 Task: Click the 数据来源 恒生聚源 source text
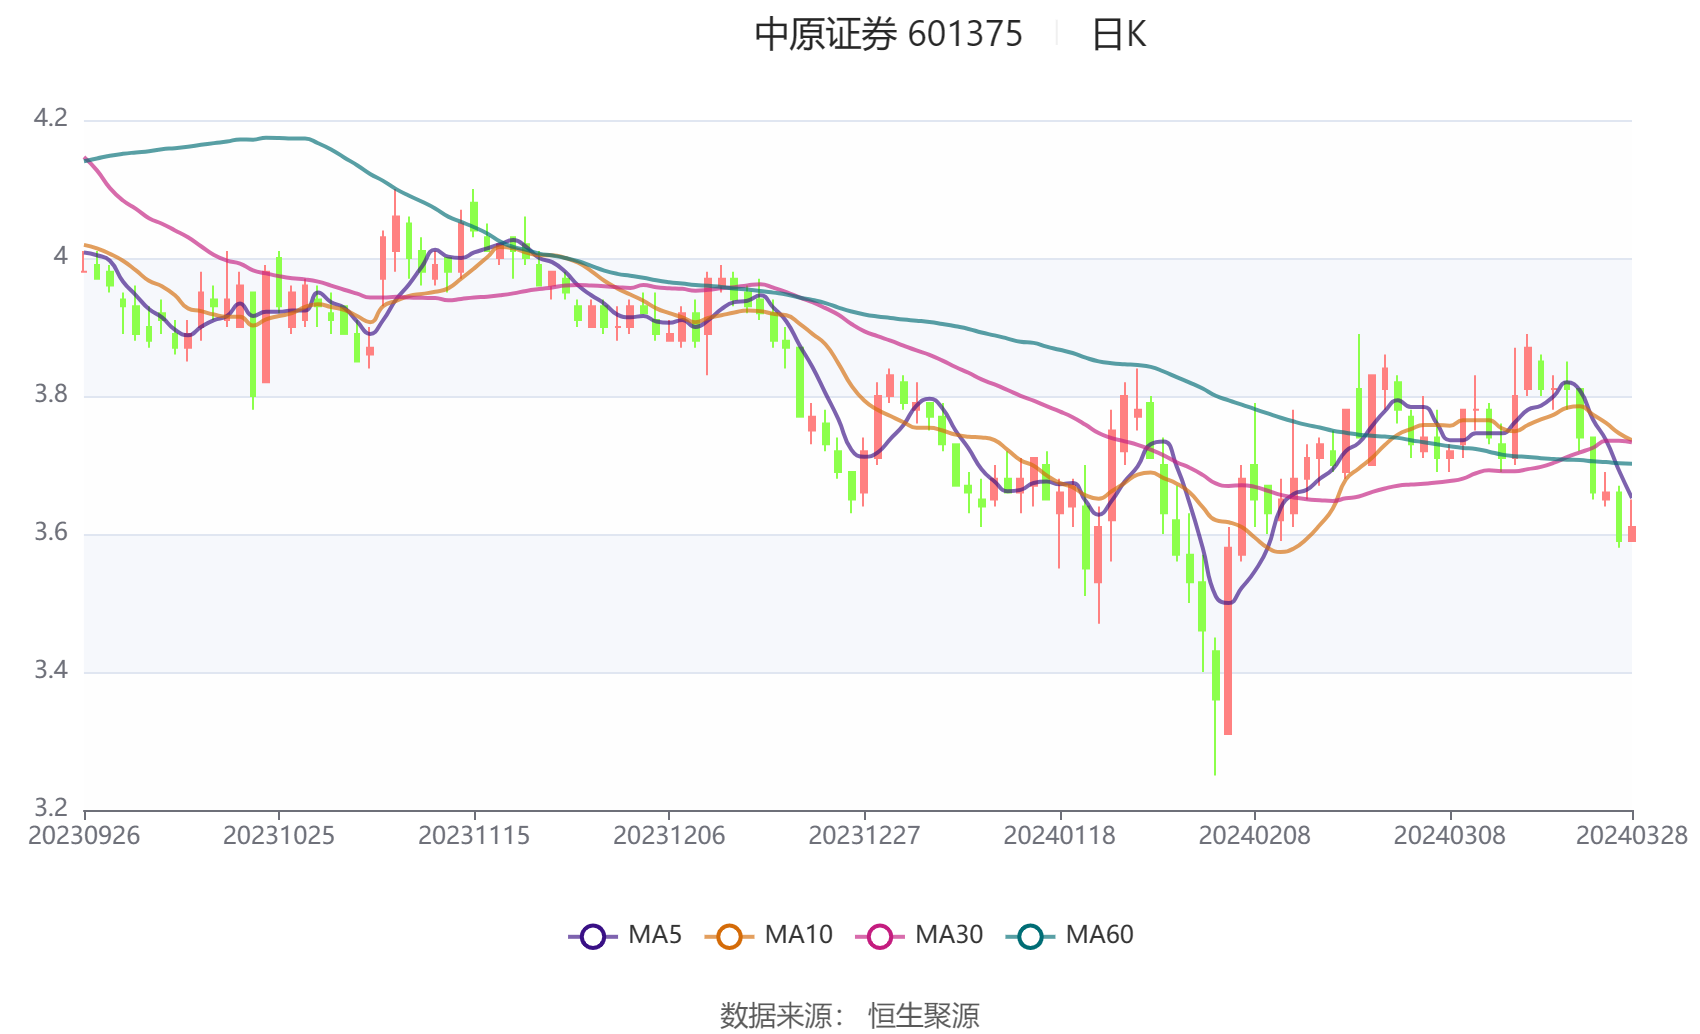850,1016
